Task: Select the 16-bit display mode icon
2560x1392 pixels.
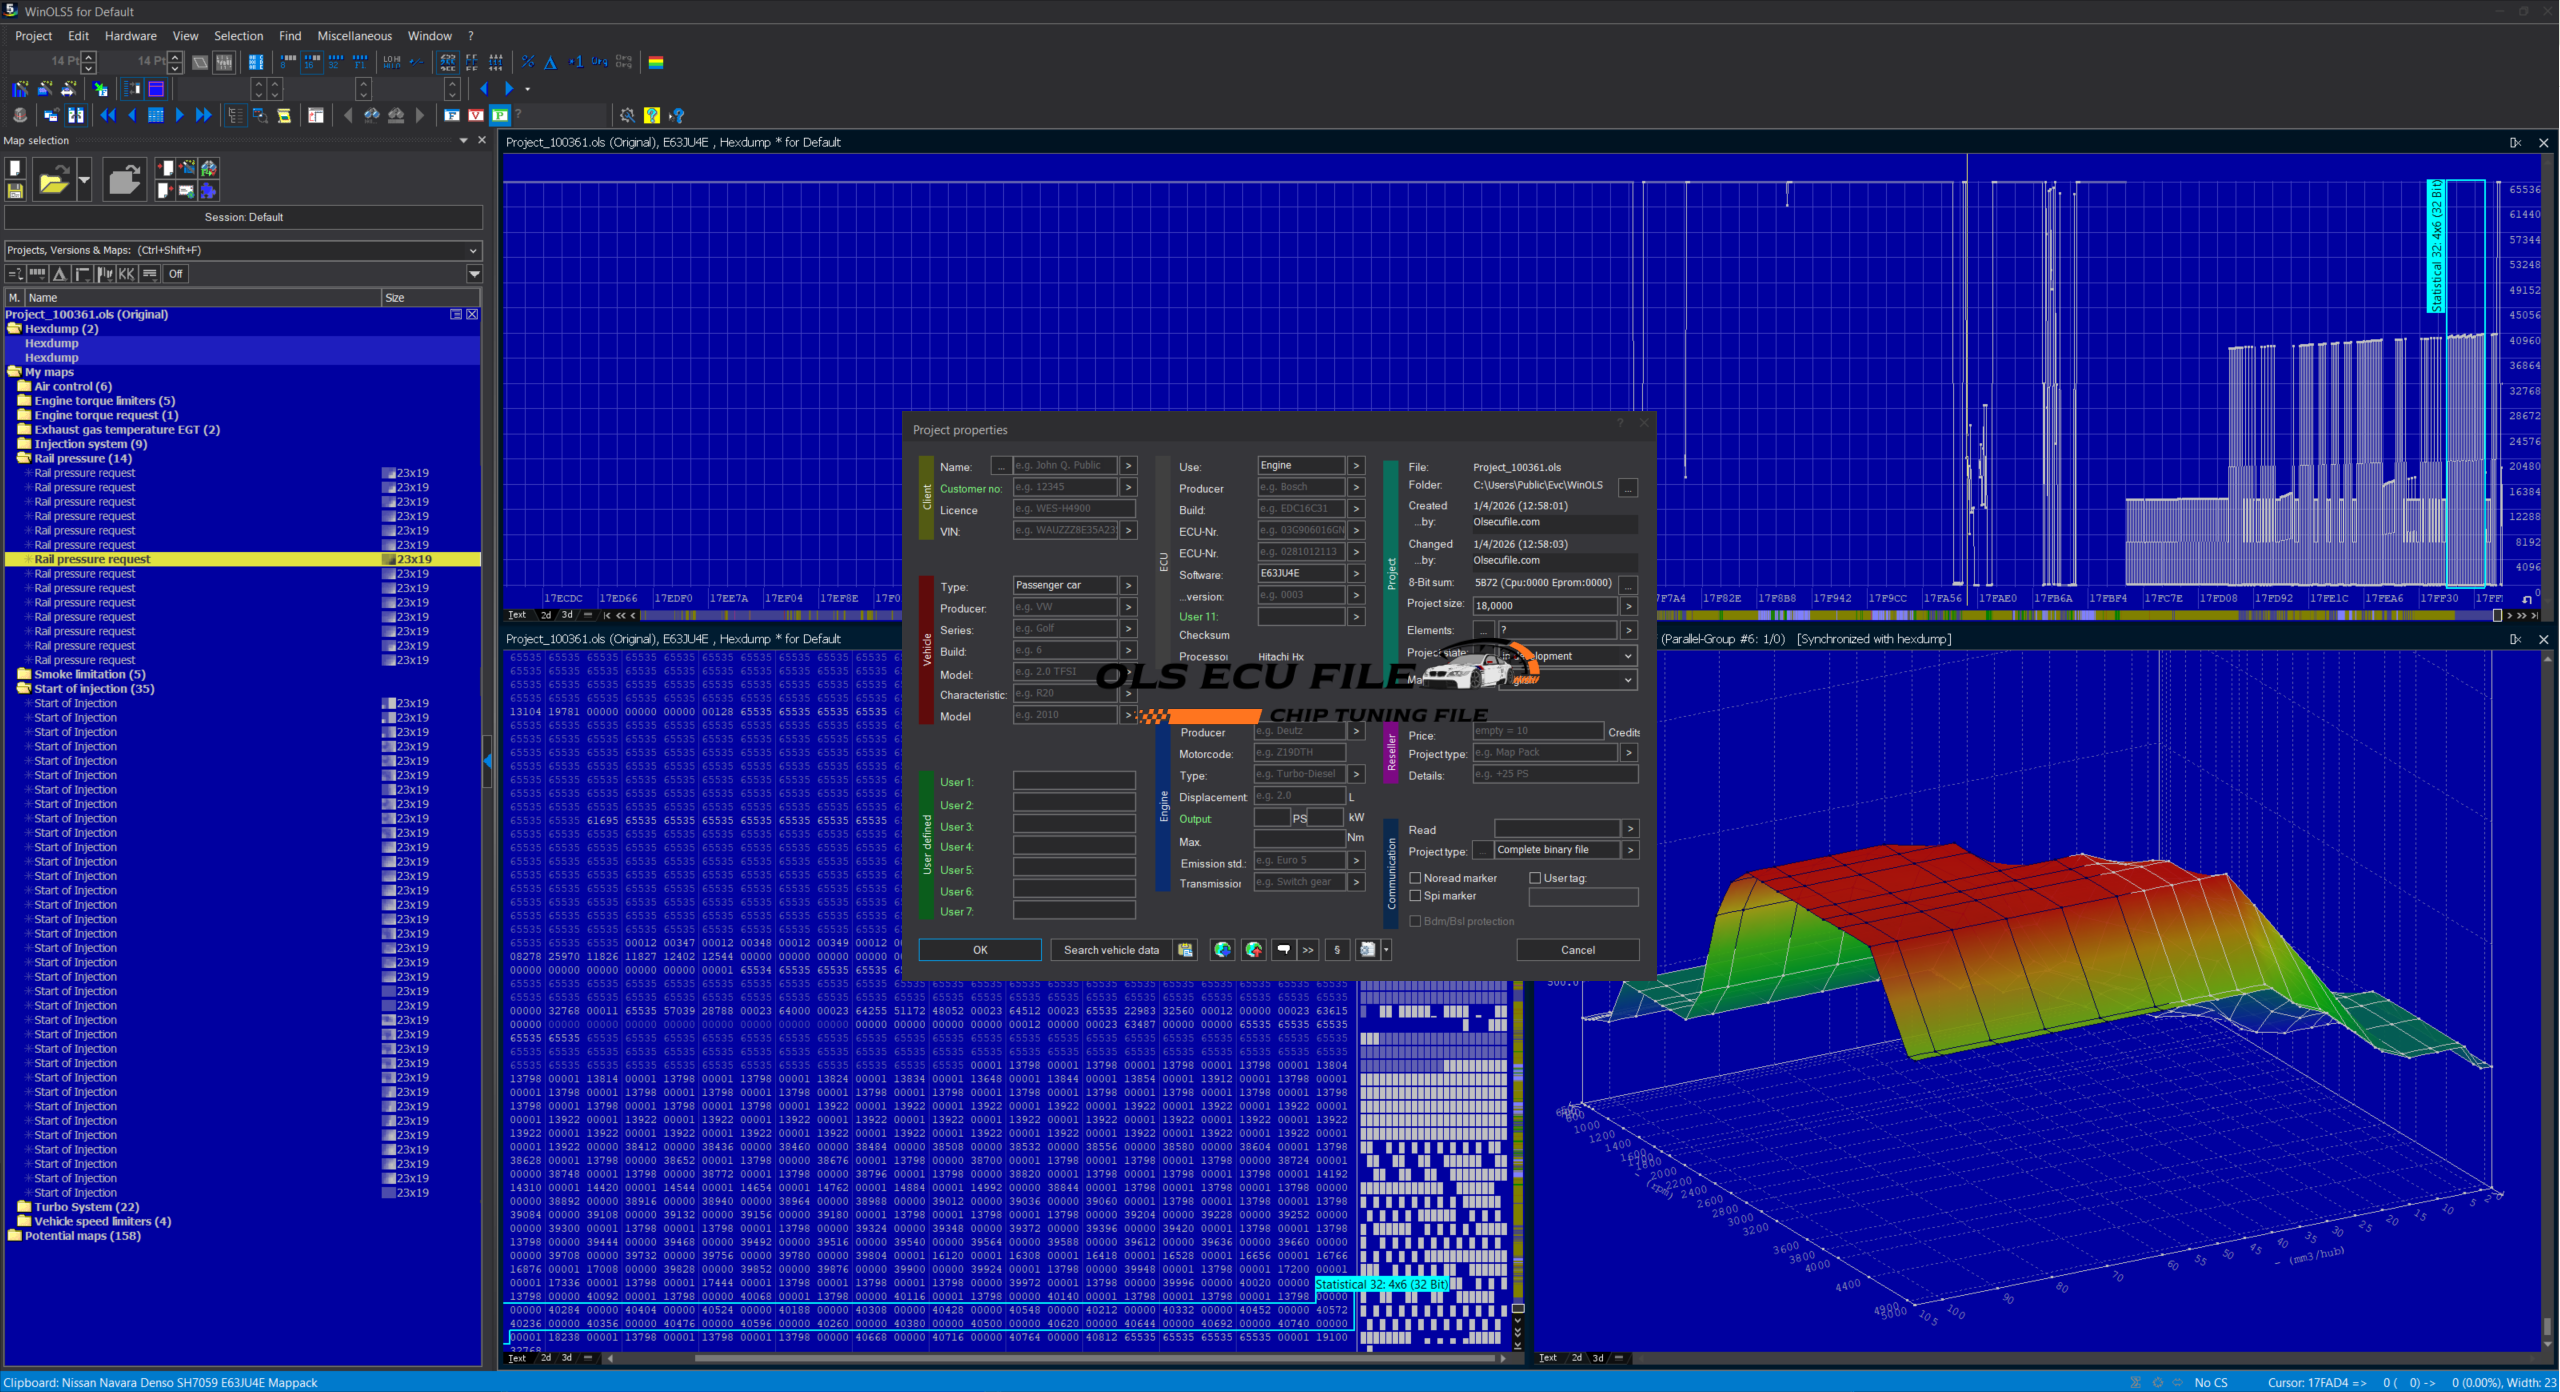Action: (312, 62)
